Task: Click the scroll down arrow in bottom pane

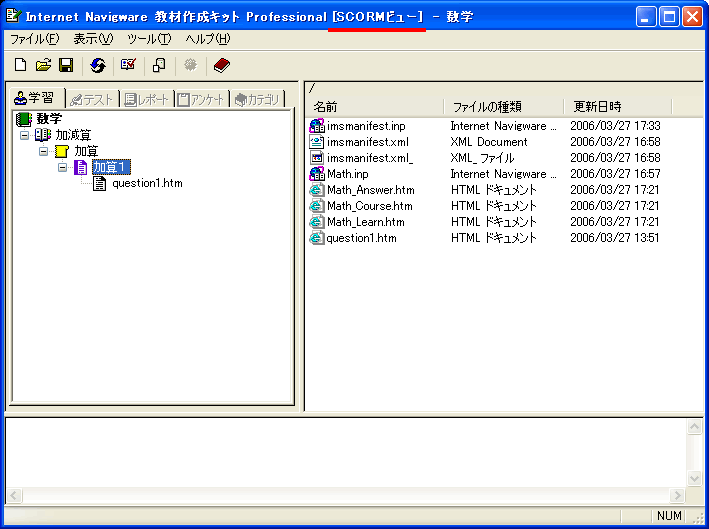Action: [694, 478]
